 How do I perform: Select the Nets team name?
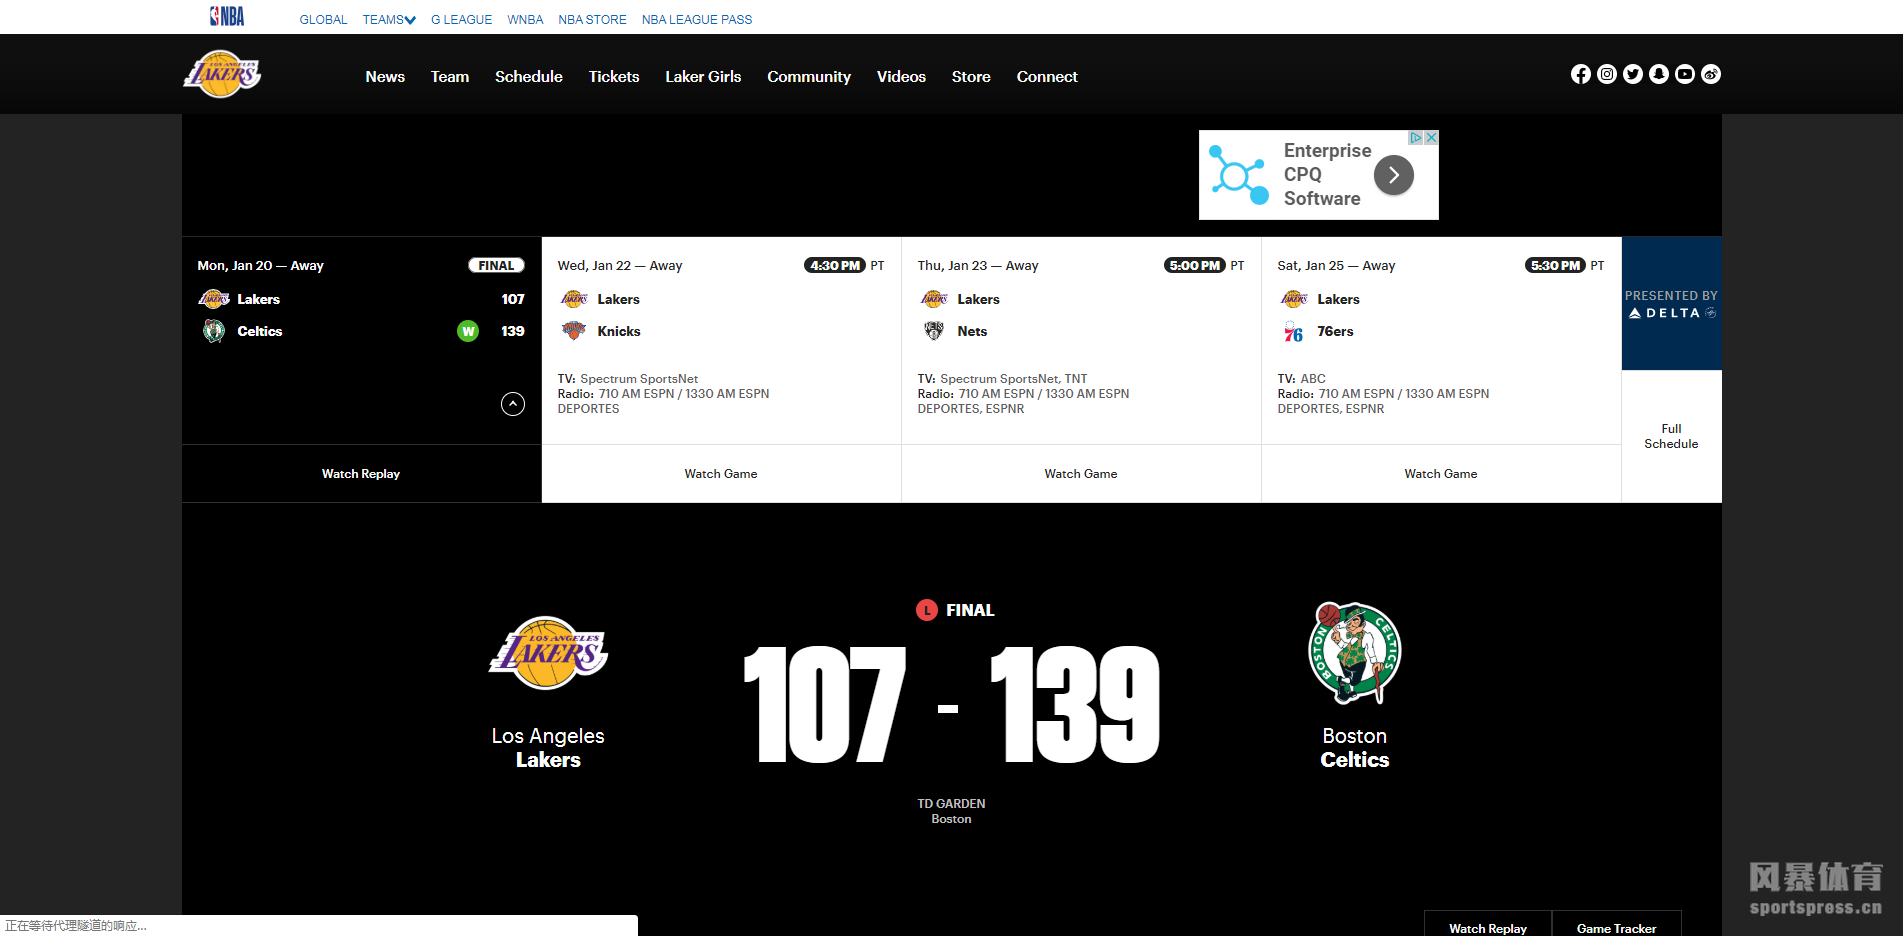972,331
